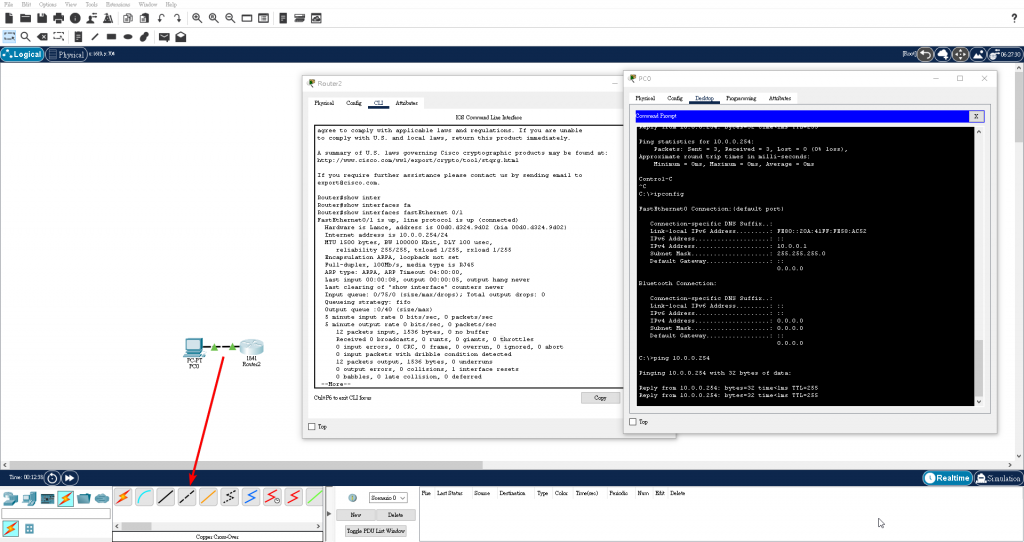Switch to Simulation mode
1024x542 pixels.
(998, 478)
